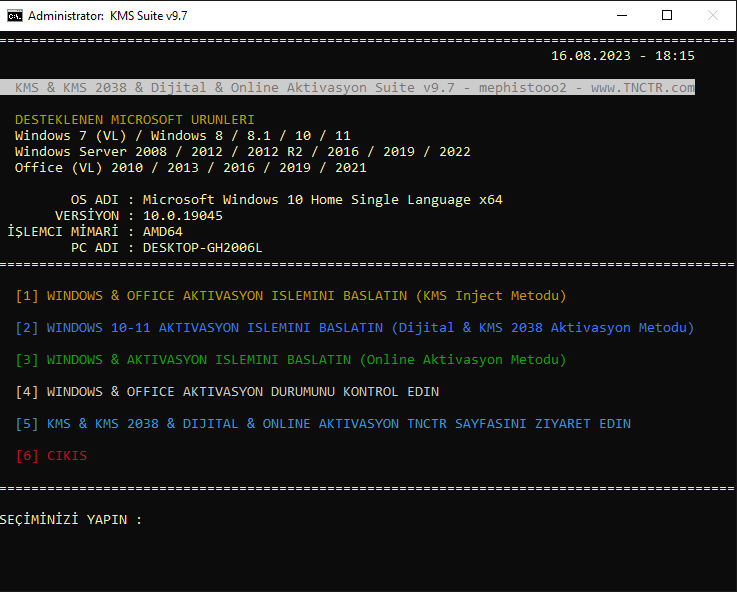737x592 pixels.
Task: Select option [5] TNCTR SAYFASINI ZIYARET EDIN
Action: click(x=323, y=424)
